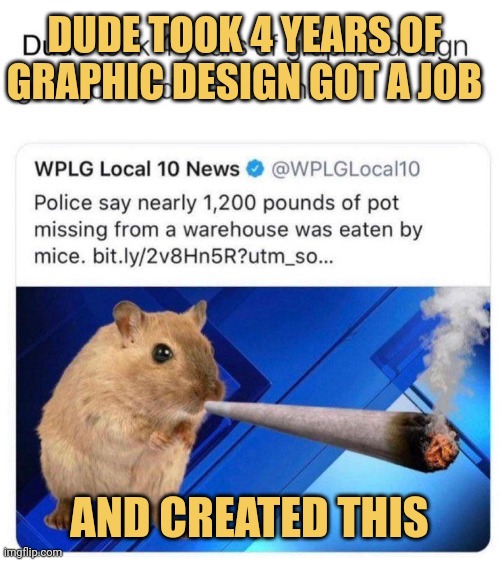Screen dimensions: 500x561
Task: Click the smoke cloud above the joint
Action: tap(454, 349)
